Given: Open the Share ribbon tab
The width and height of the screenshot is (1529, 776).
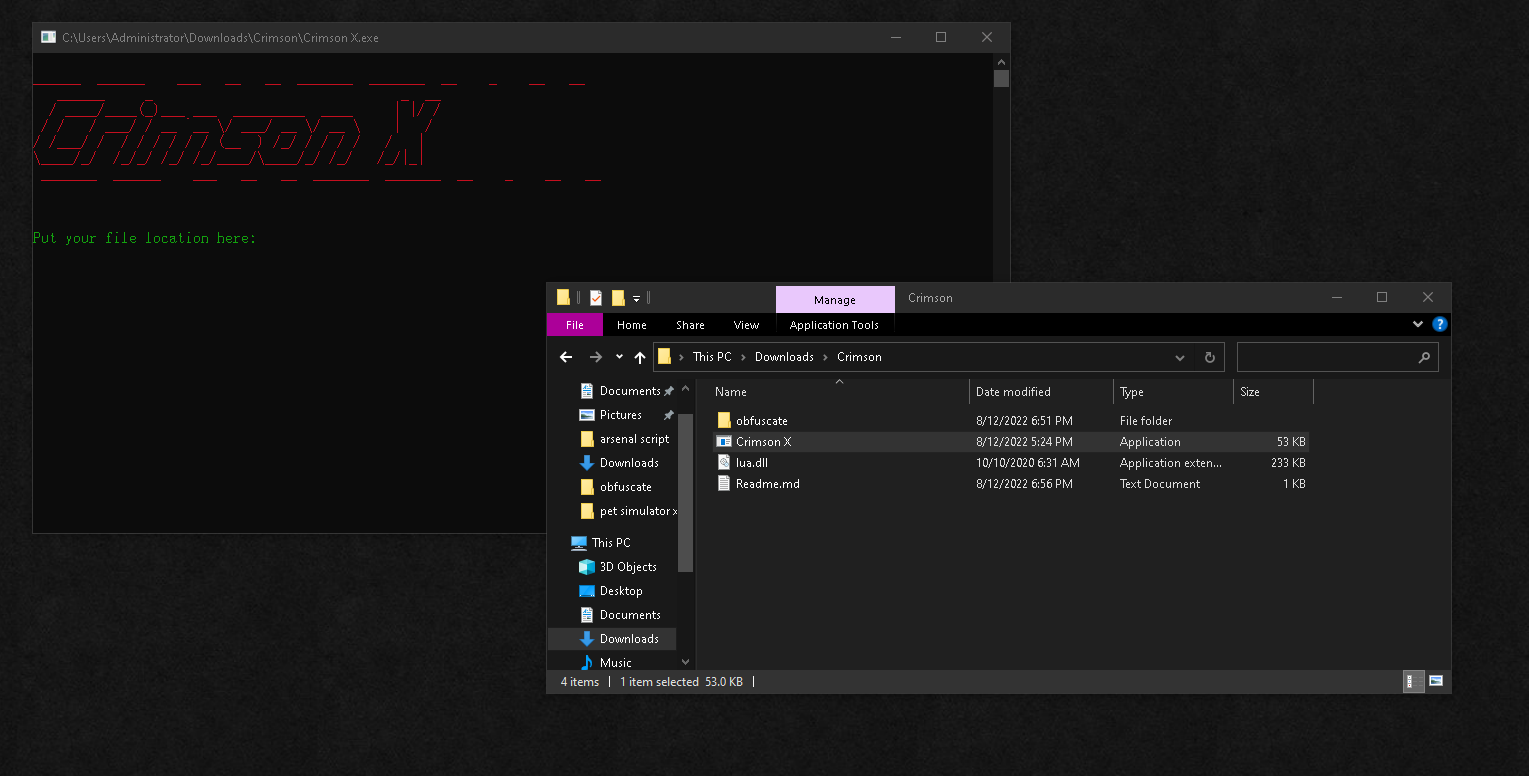Looking at the screenshot, I should (690, 324).
